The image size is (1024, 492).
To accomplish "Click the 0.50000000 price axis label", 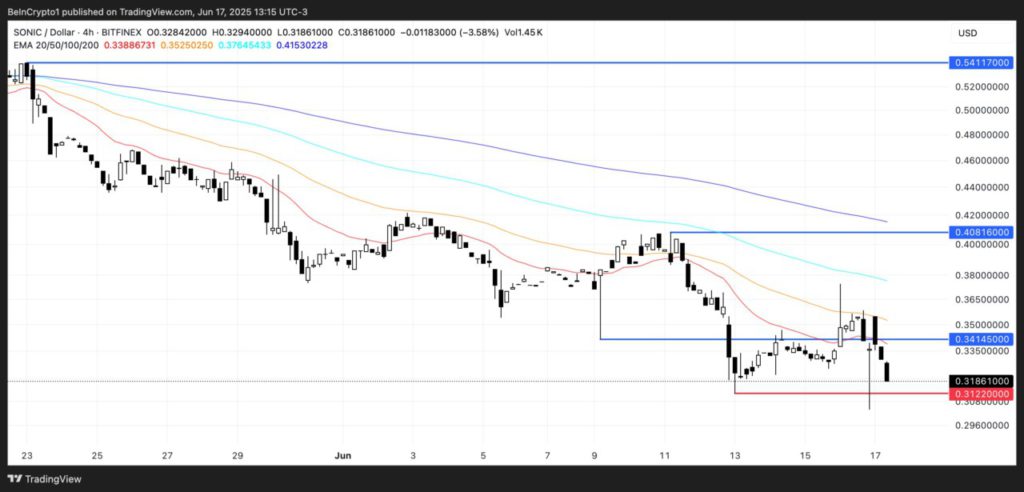I will (983, 110).
